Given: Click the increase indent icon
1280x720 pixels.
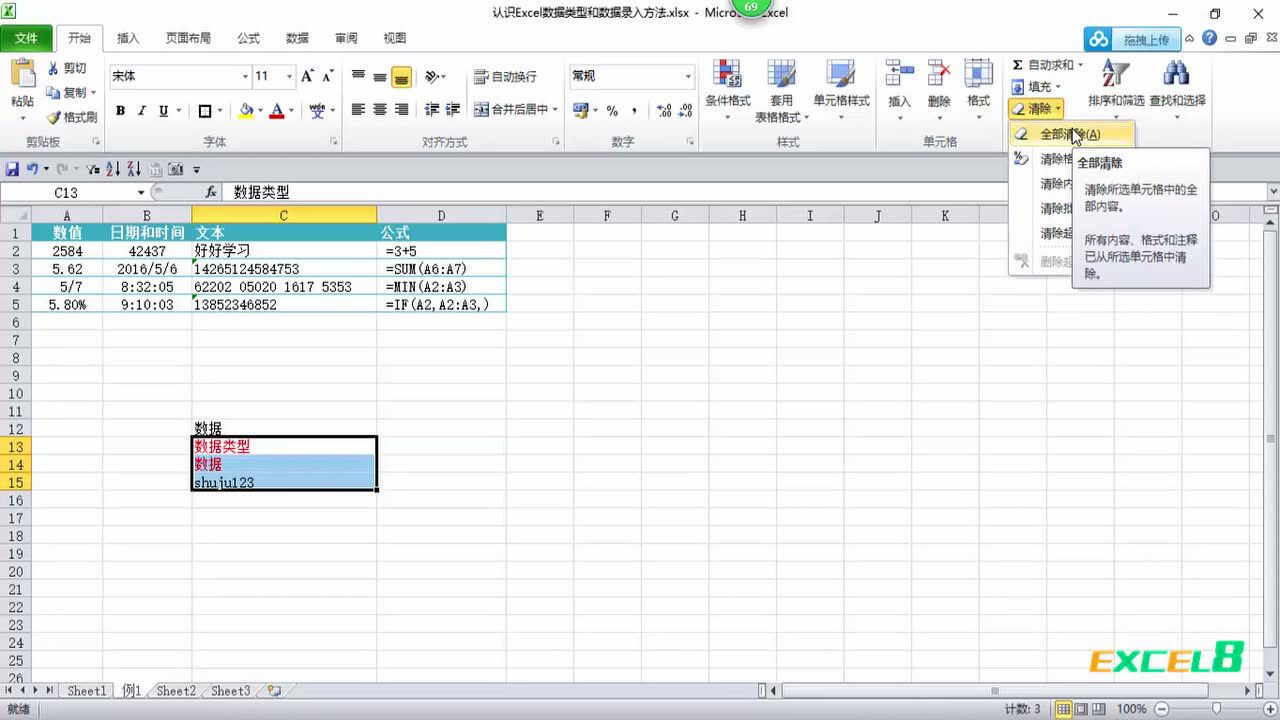Looking at the screenshot, I should point(453,110).
